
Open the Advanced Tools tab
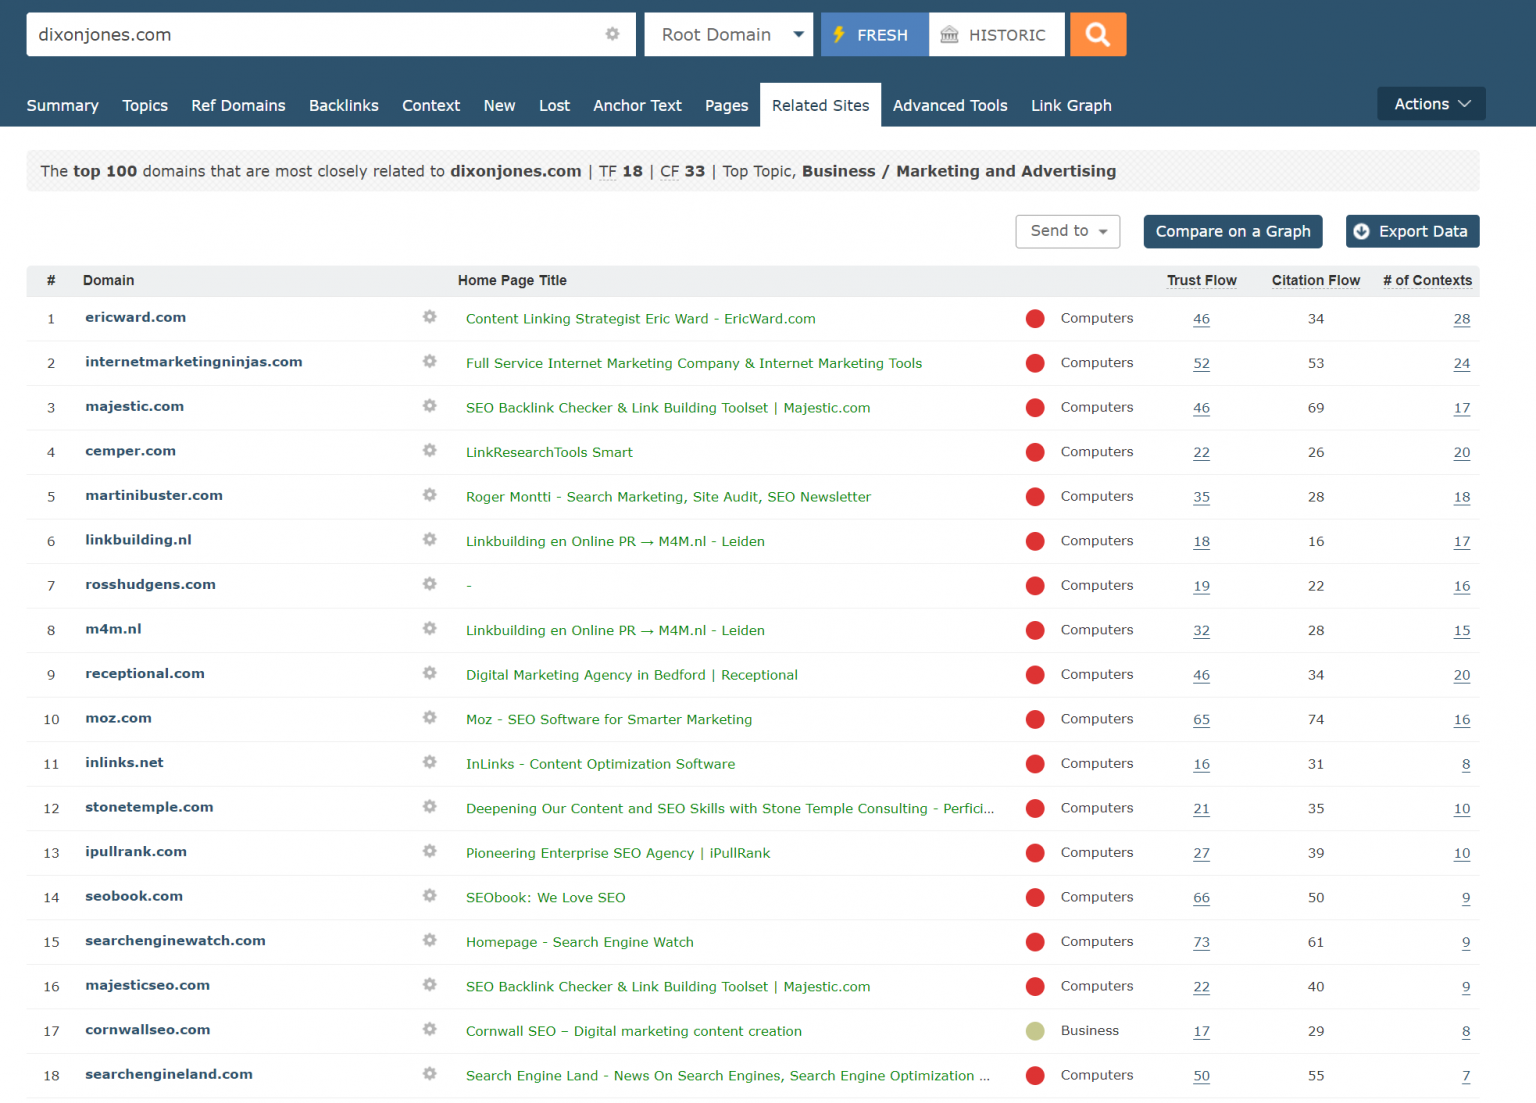coord(950,105)
